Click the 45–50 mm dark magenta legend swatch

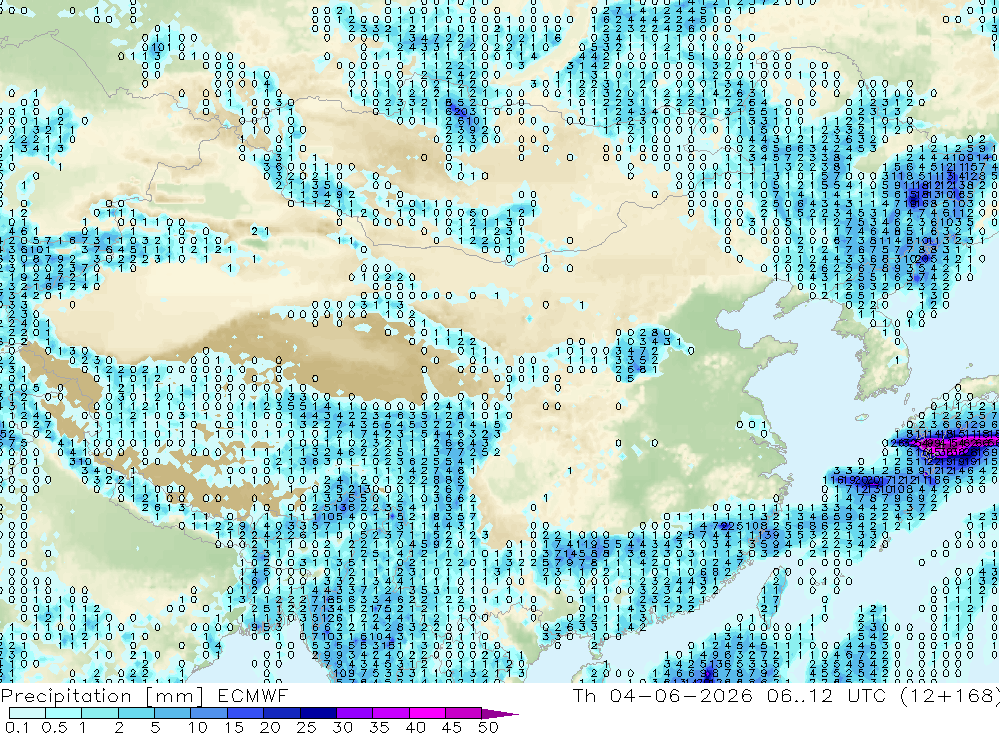click(464, 713)
